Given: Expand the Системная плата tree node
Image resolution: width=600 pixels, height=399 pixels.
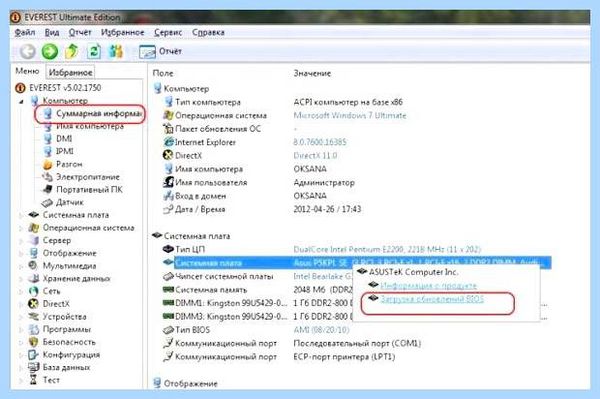Looking at the screenshot, I should 21,215.
